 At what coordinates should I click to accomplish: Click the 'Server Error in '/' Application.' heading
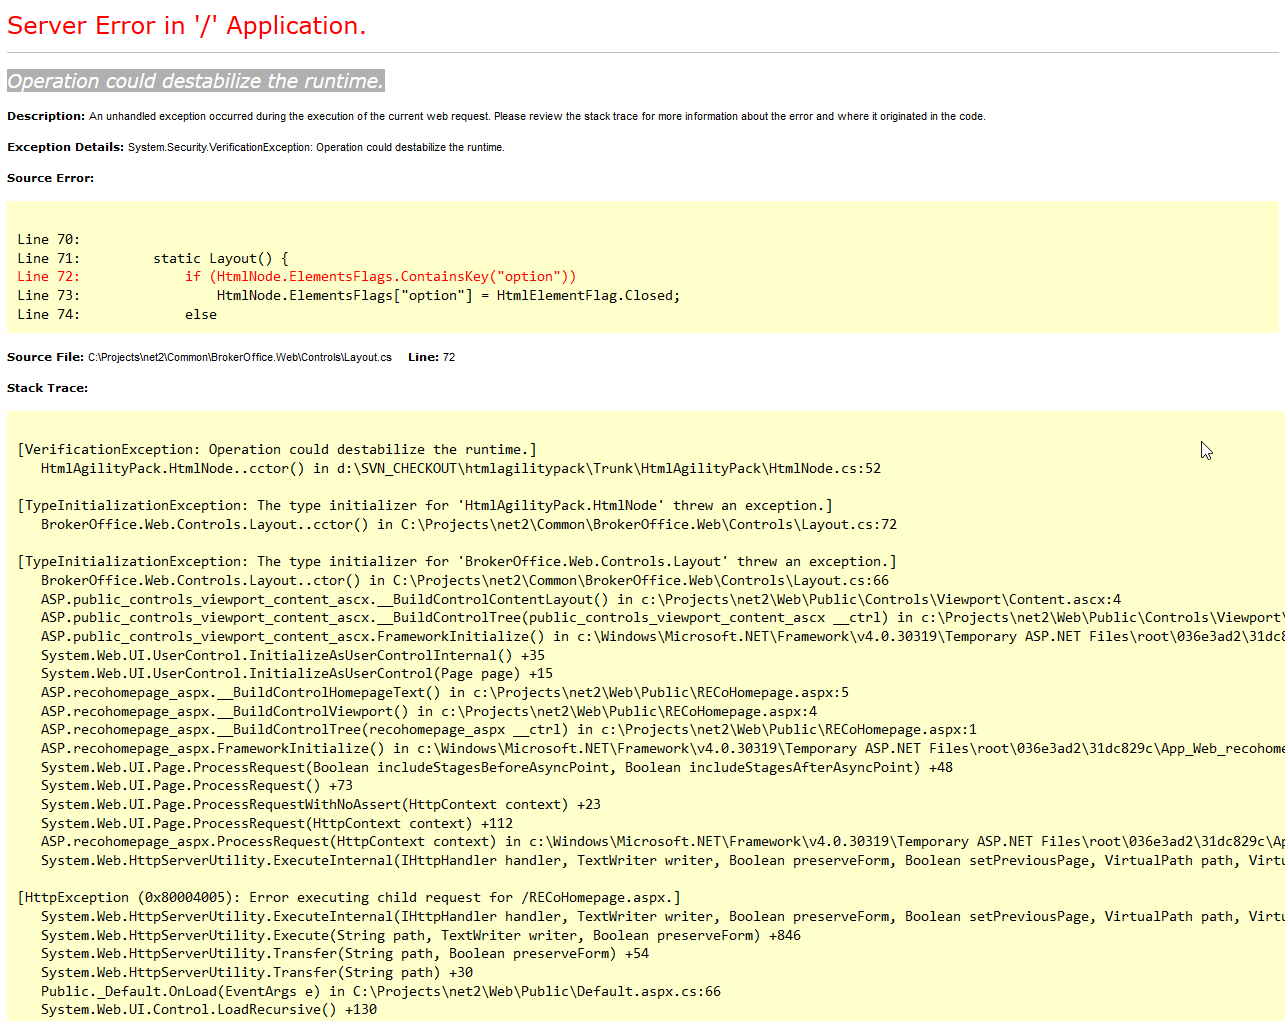pyautogui.click(x=186, y=26)
